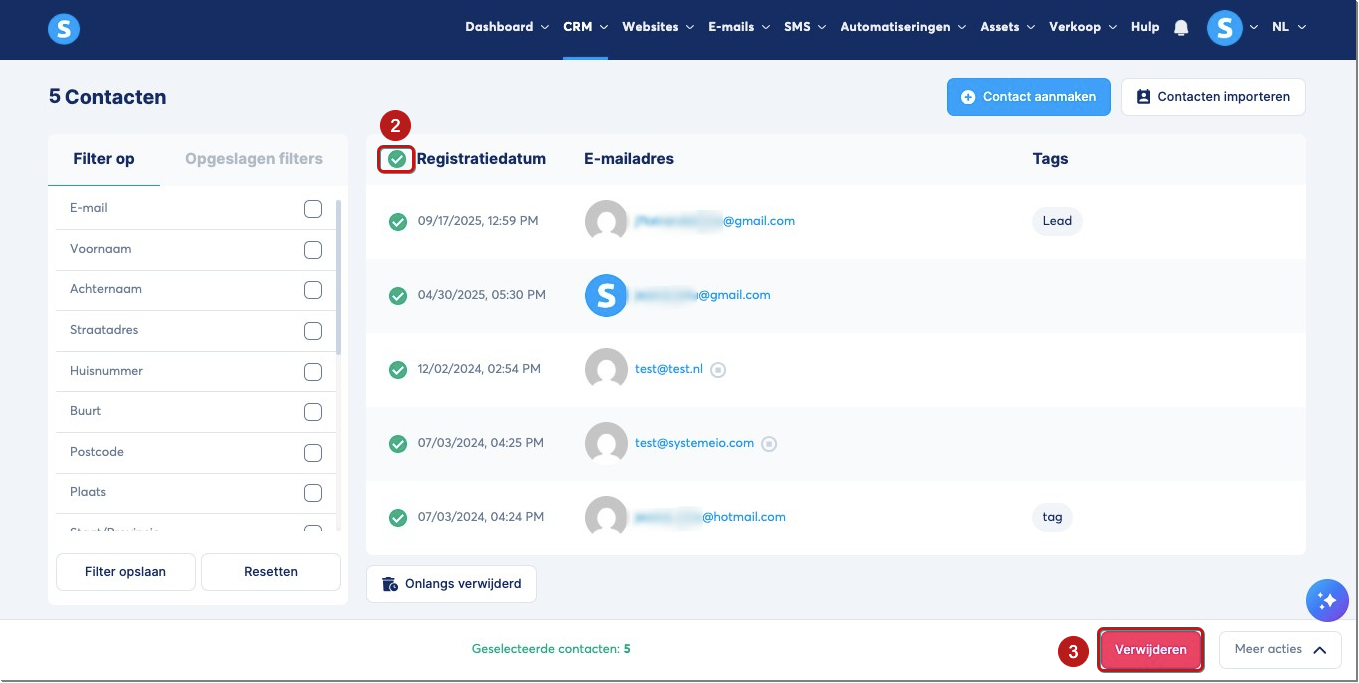Click the Lead tag

(x=1057, y=222)
